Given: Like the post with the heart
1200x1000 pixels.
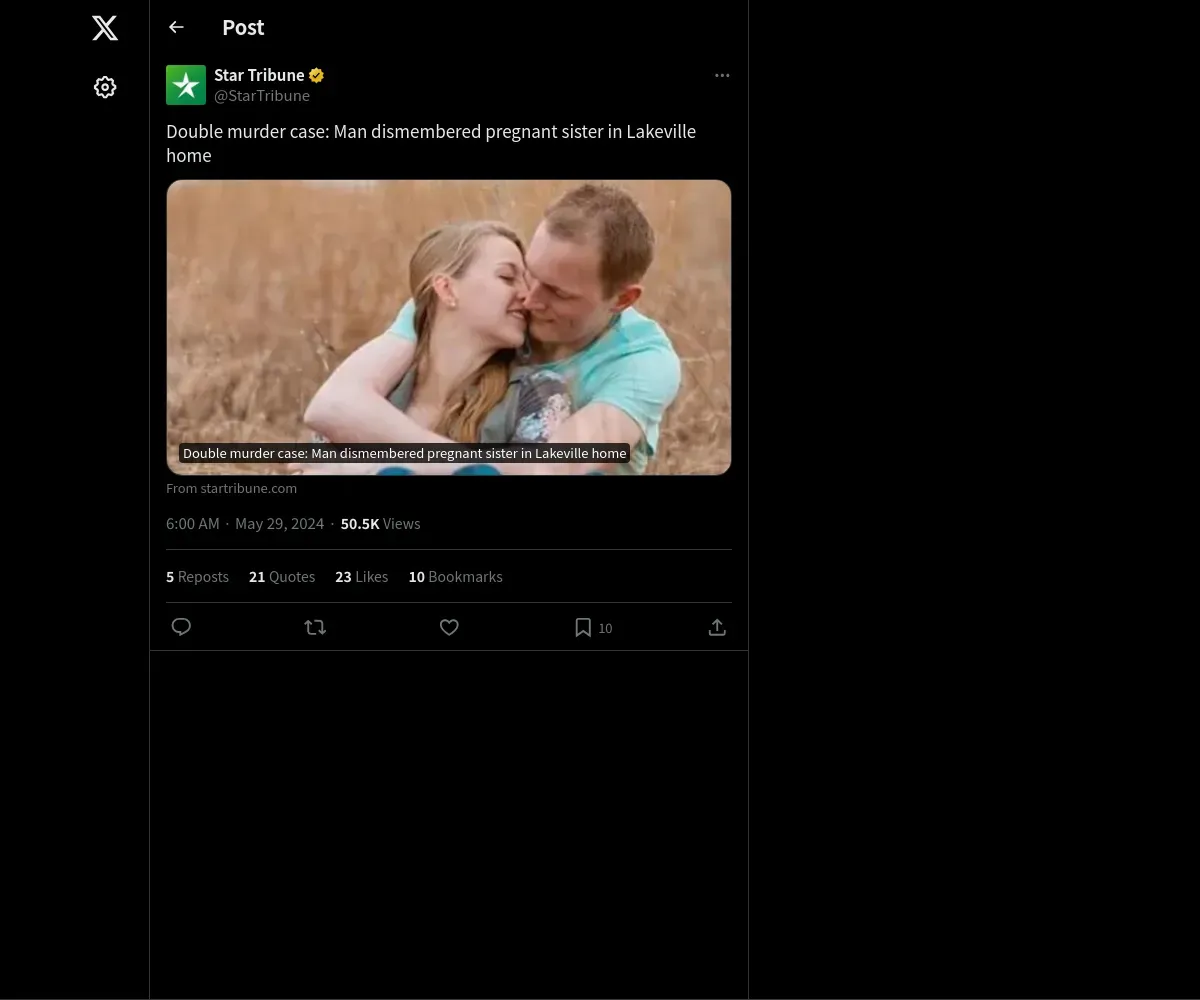Looking at the screenshot, I should [x=449, y=627].
